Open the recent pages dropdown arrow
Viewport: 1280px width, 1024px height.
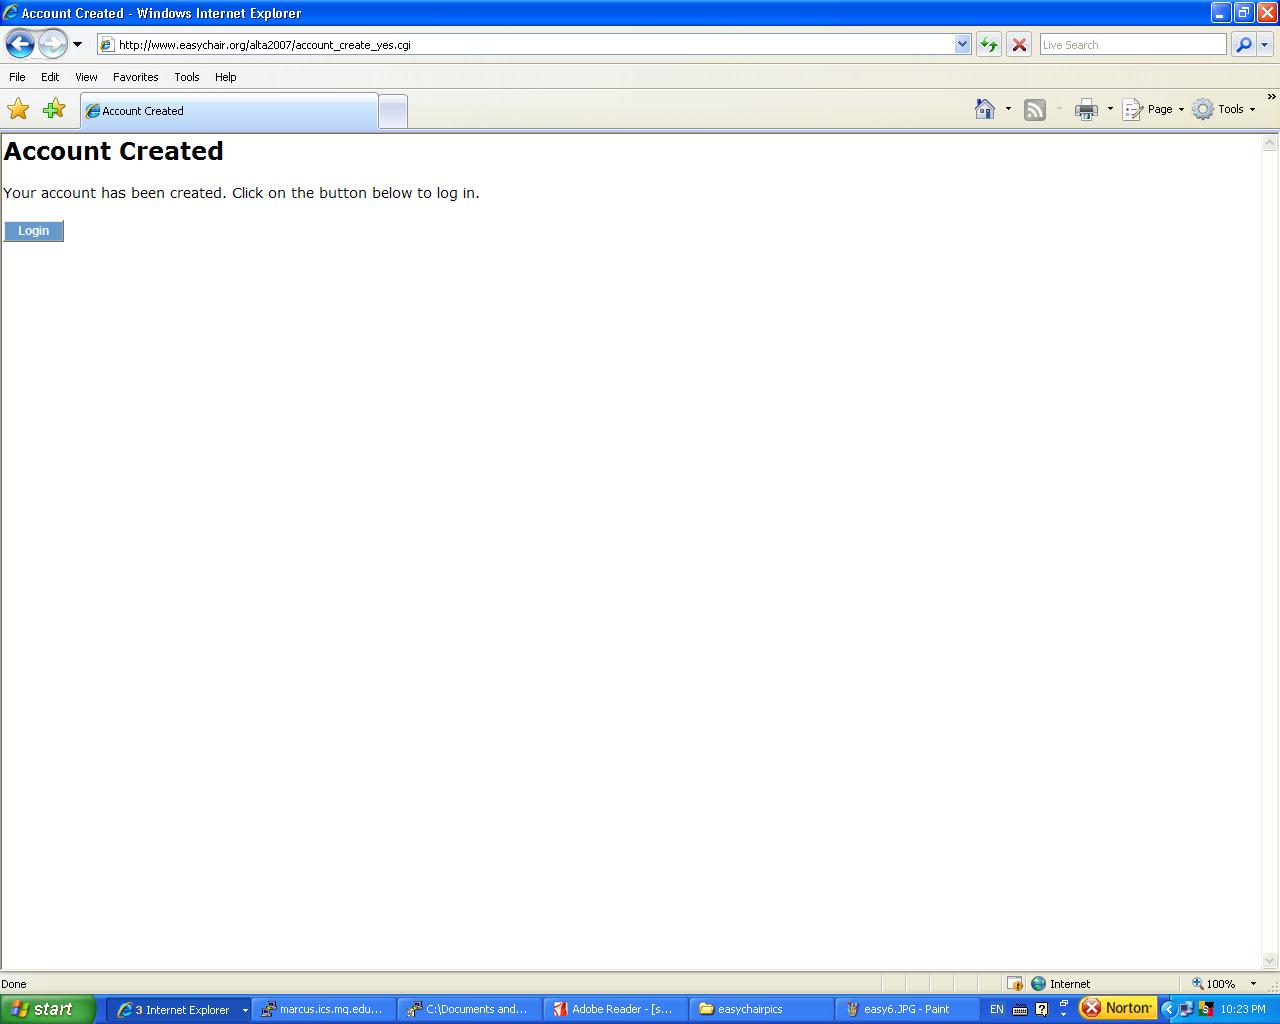77,45
